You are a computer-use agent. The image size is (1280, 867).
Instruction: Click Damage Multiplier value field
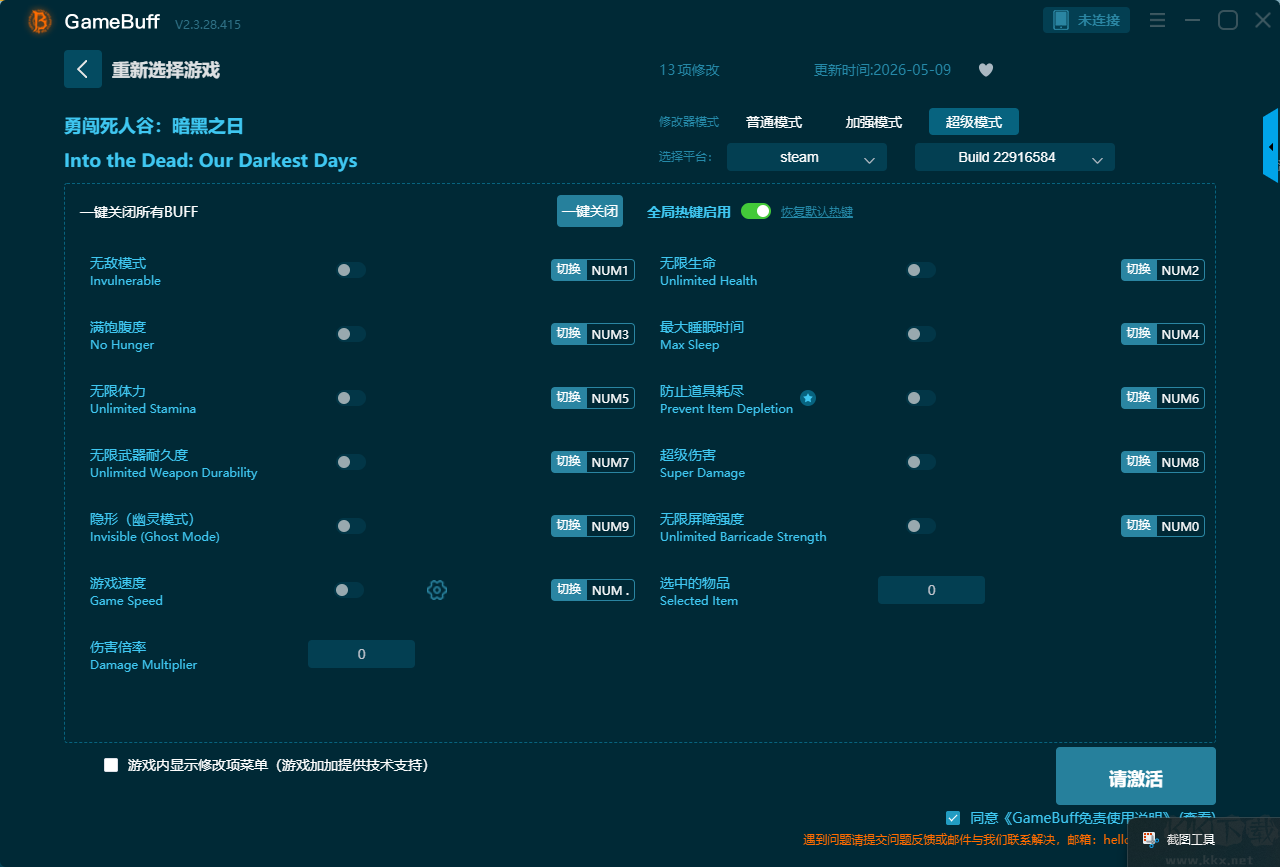361,654
